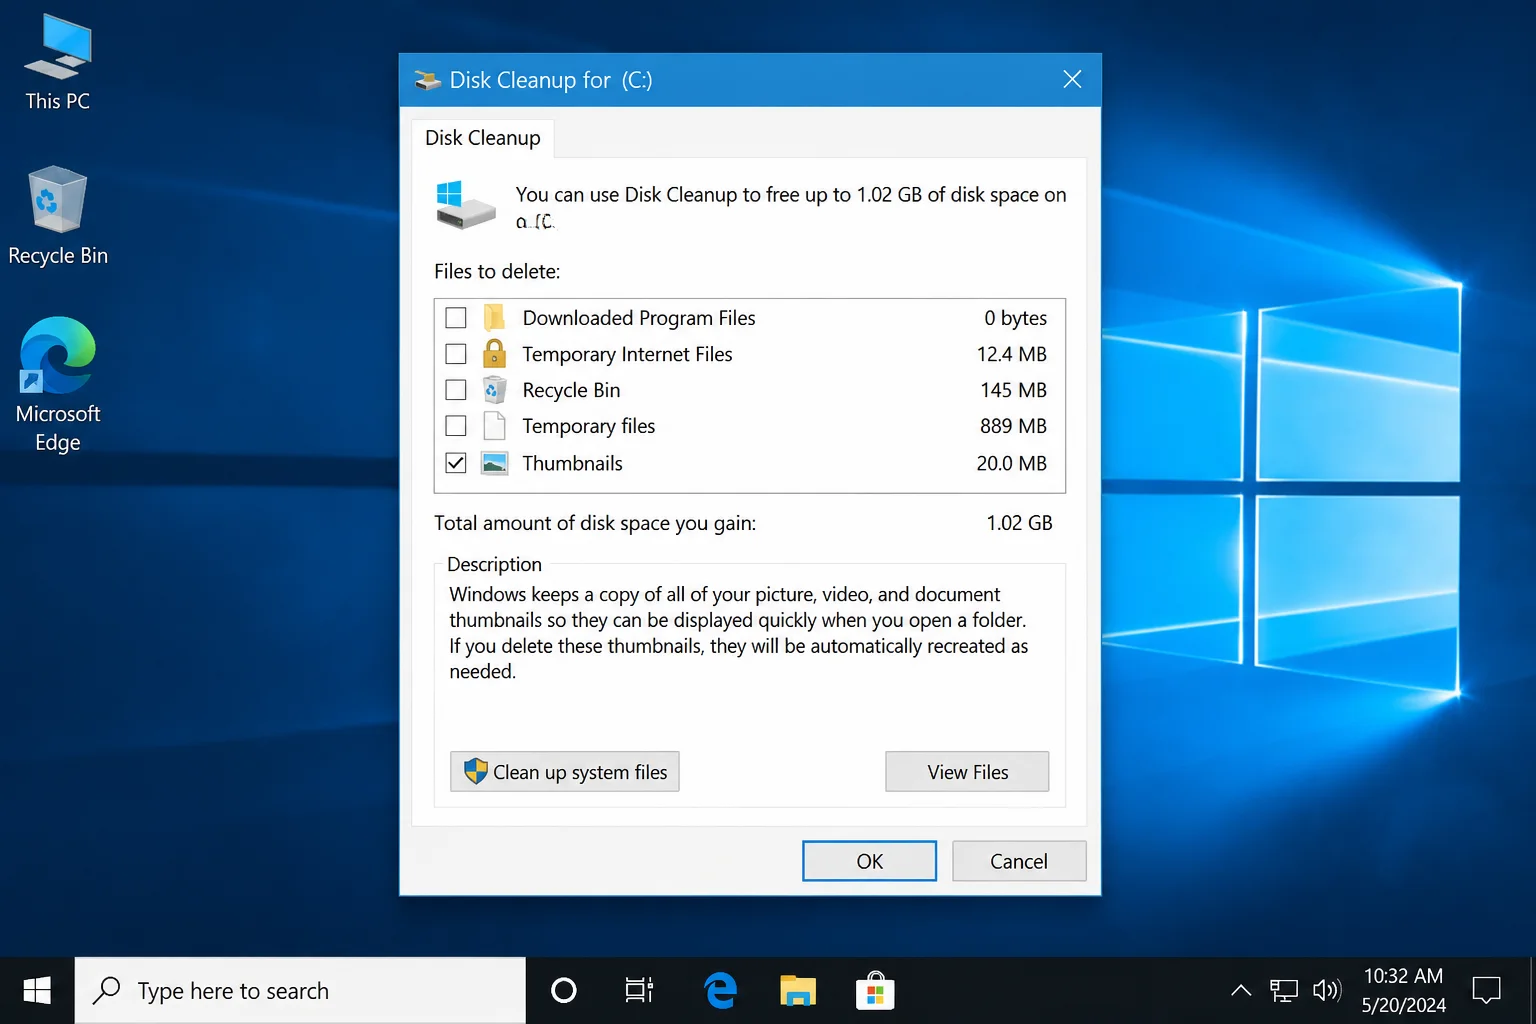Screen dimensions: 1536x1024
Task: Click the blank page icon beside Temporary files
Action: tap(494, 426)
